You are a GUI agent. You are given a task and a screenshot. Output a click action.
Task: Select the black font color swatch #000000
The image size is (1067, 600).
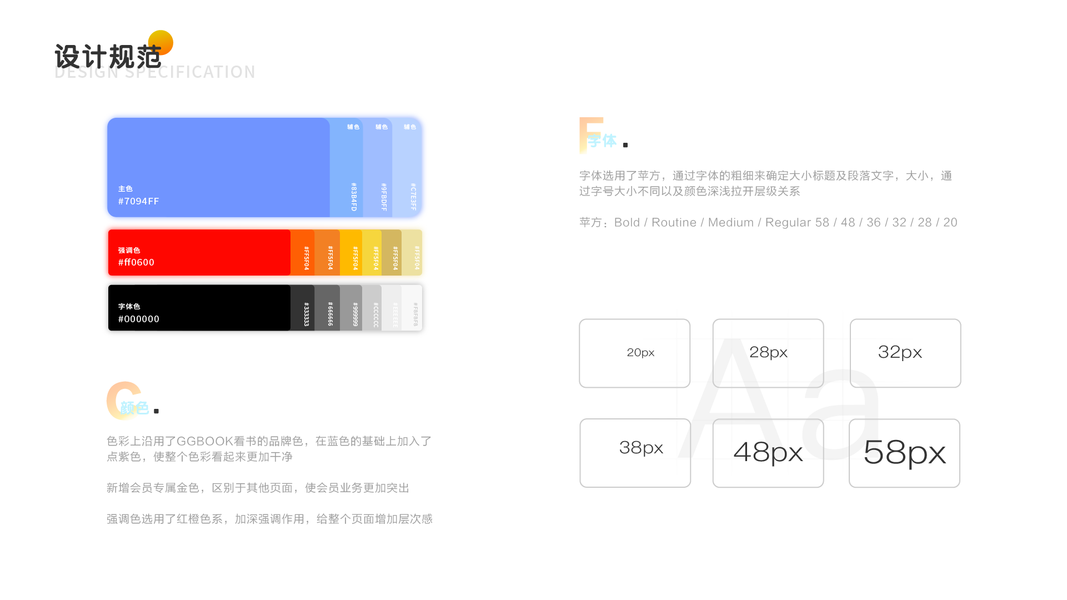199,307
